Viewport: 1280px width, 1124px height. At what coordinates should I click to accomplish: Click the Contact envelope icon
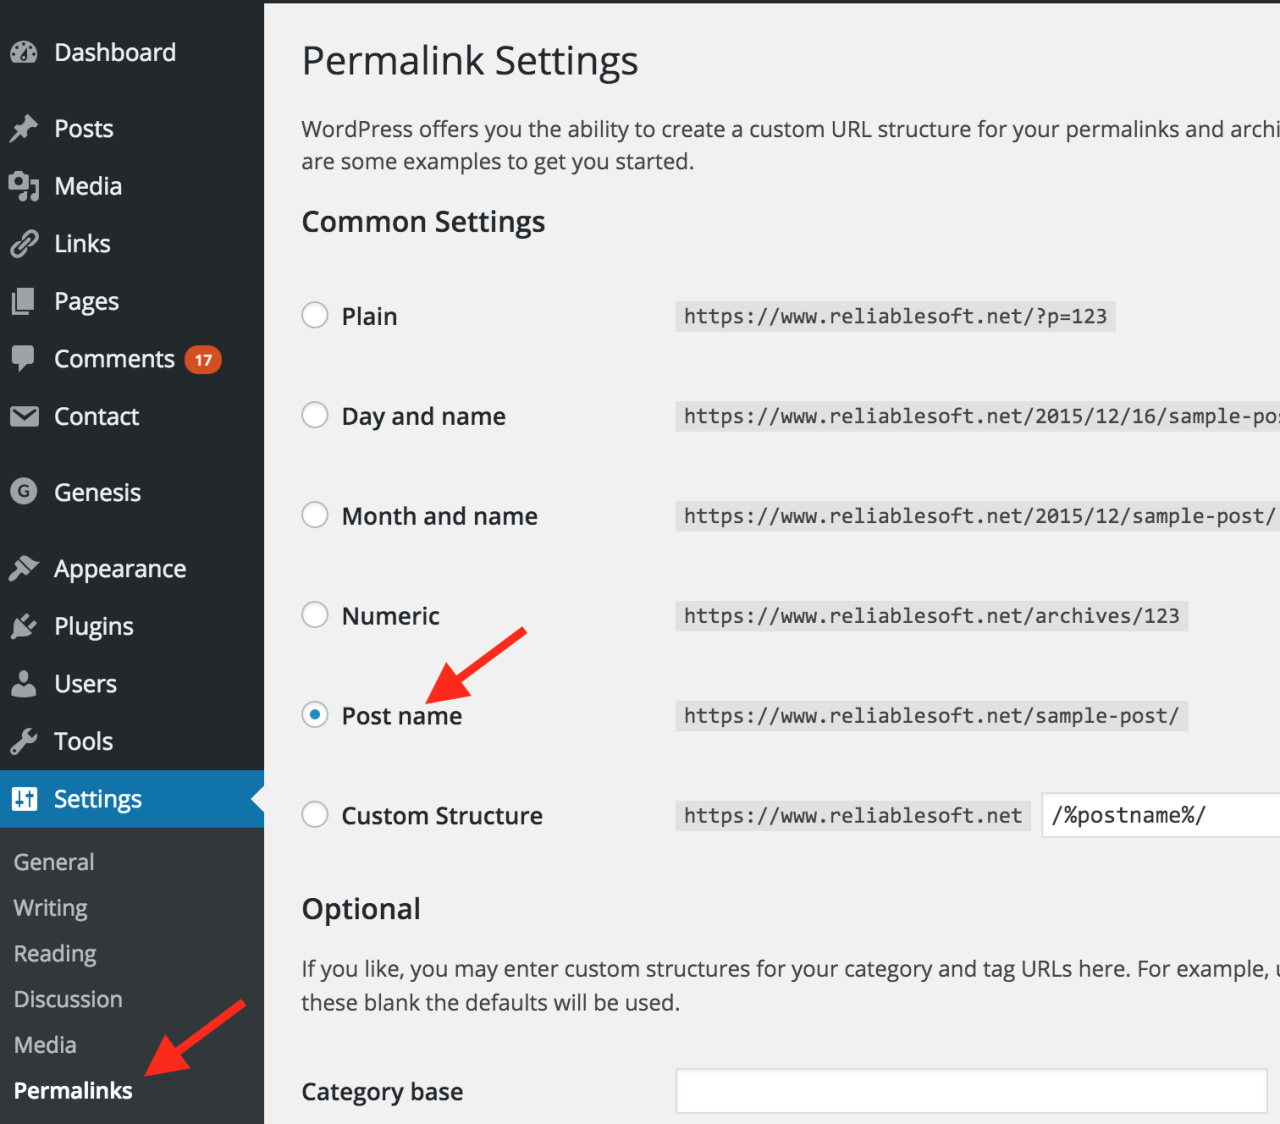23,416
